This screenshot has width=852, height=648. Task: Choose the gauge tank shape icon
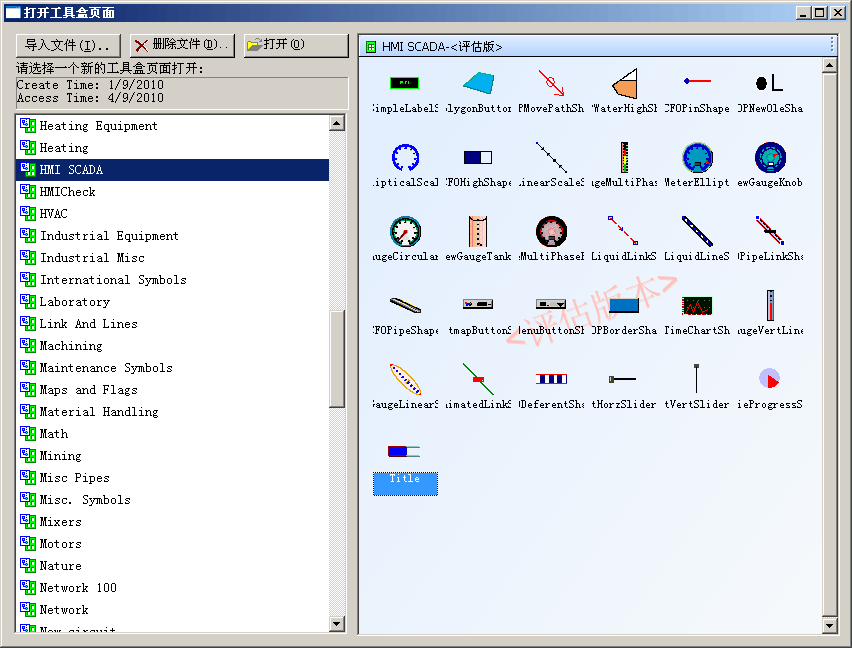tap(478, 232)
